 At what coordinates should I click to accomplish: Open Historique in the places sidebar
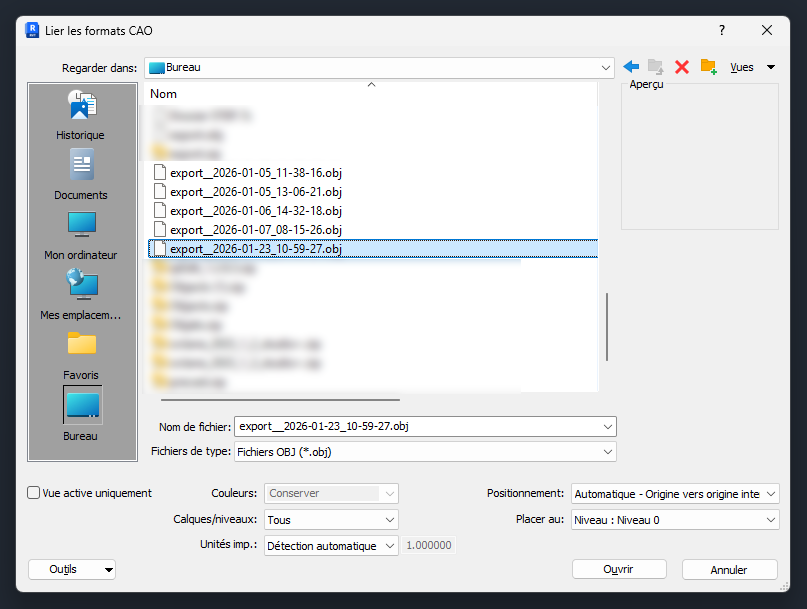tap(81, 114)
